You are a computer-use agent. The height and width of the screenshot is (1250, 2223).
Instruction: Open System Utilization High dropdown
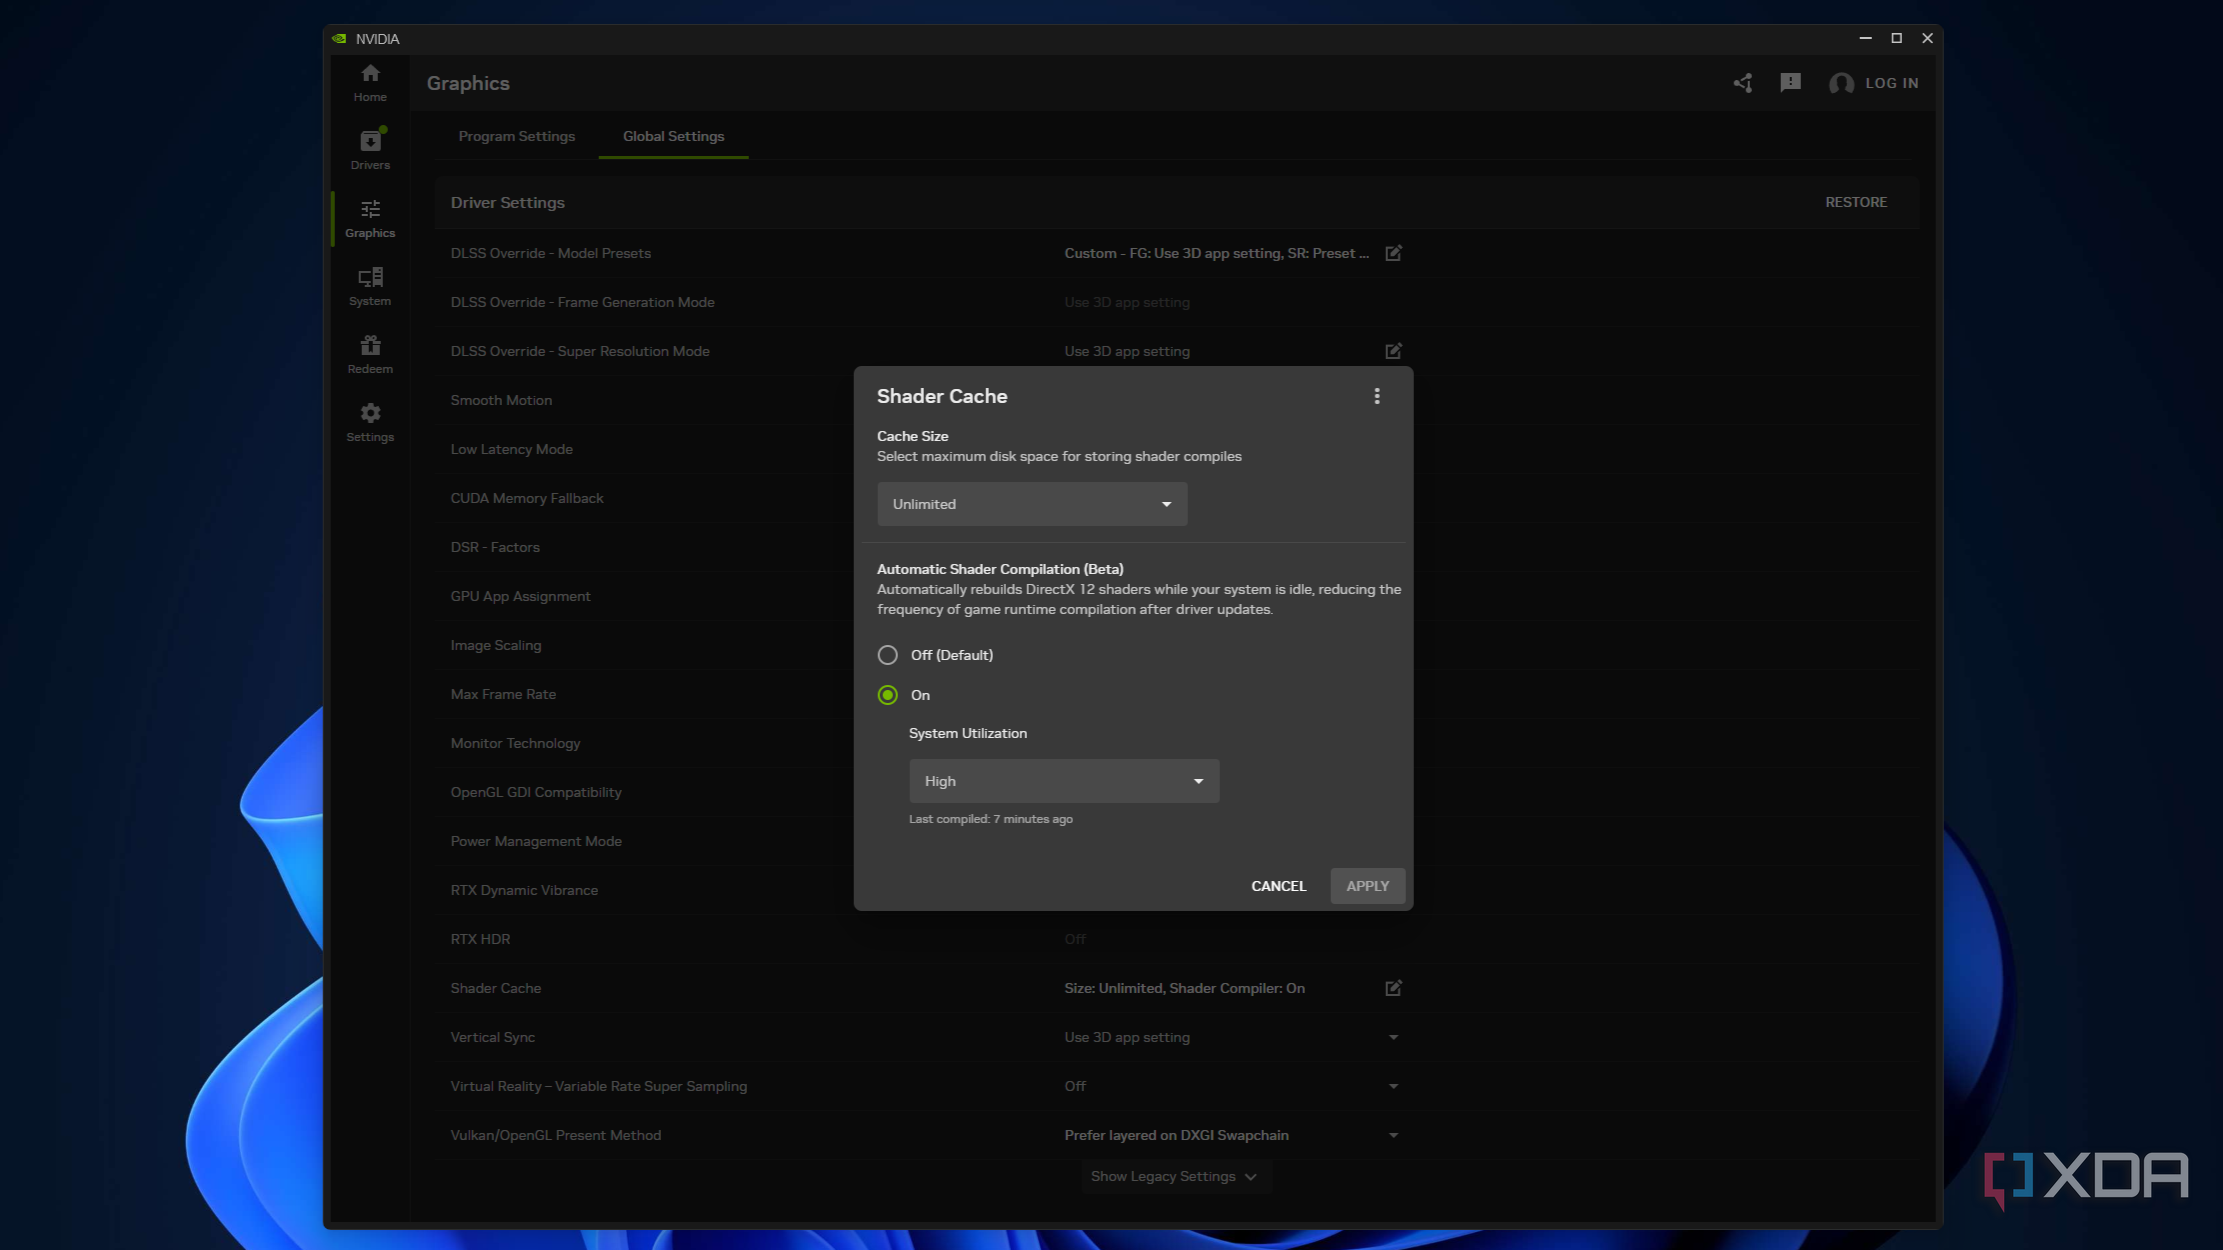[x=1064, y=781]
